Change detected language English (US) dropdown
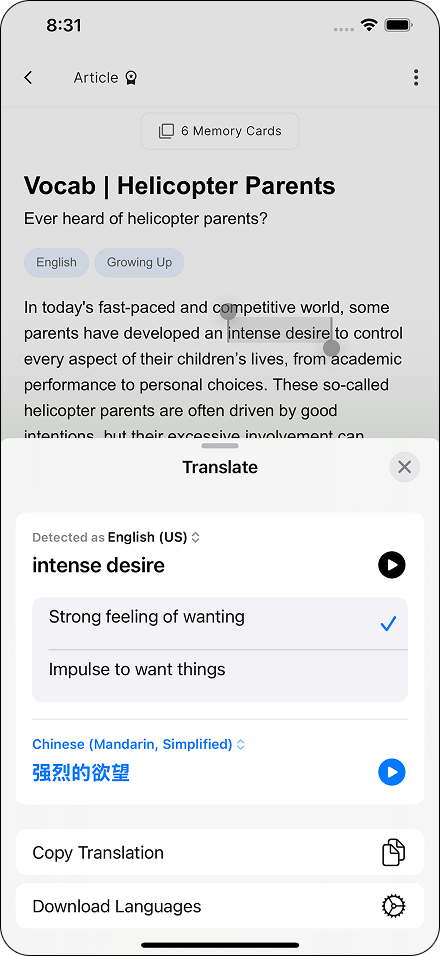 [154, 537]
